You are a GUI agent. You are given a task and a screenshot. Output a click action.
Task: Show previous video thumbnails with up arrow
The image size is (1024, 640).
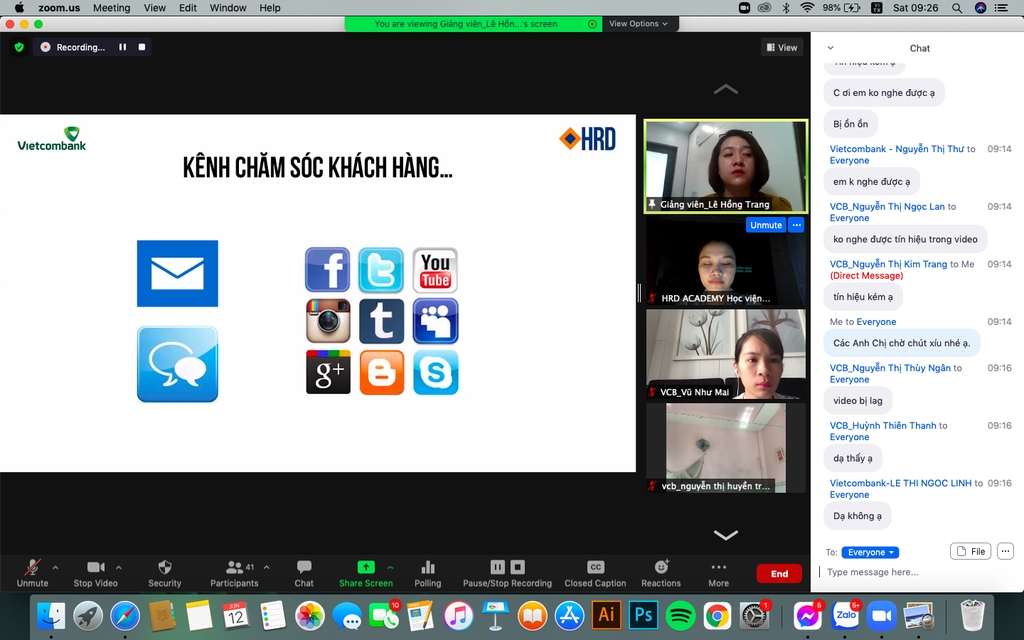tap(726, 89)
